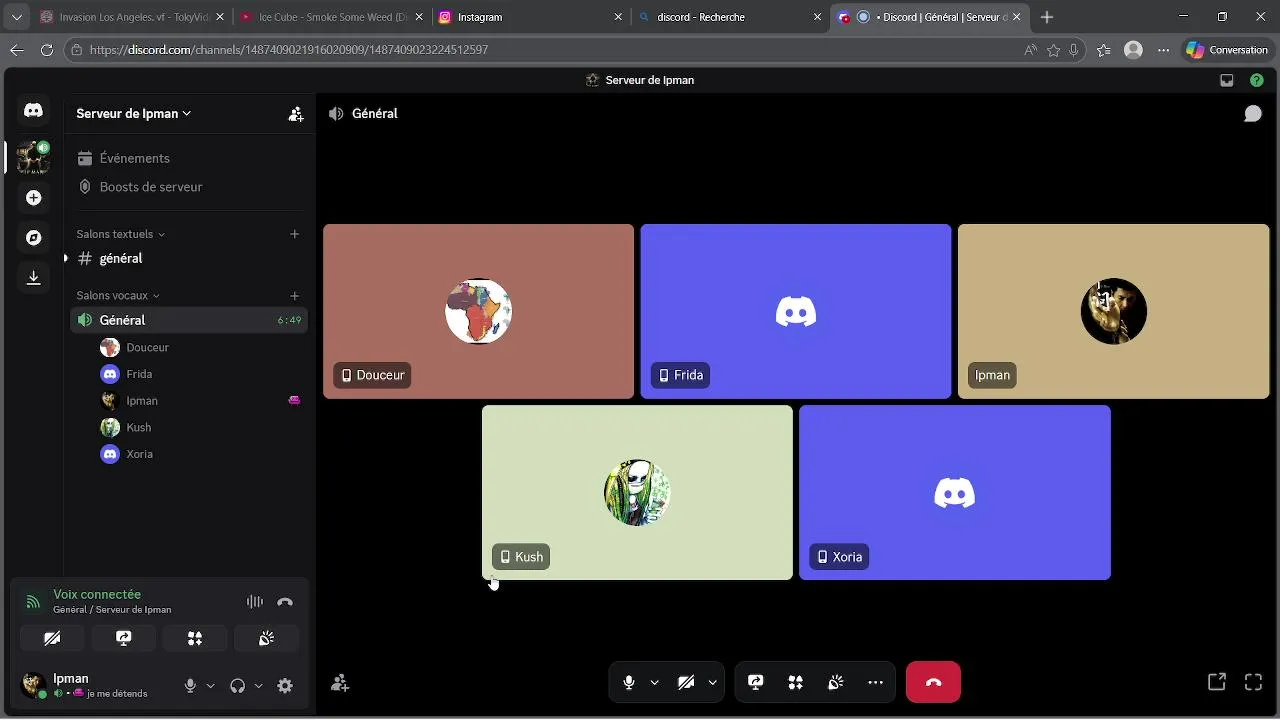Click Add a Server plus icon

33,198
